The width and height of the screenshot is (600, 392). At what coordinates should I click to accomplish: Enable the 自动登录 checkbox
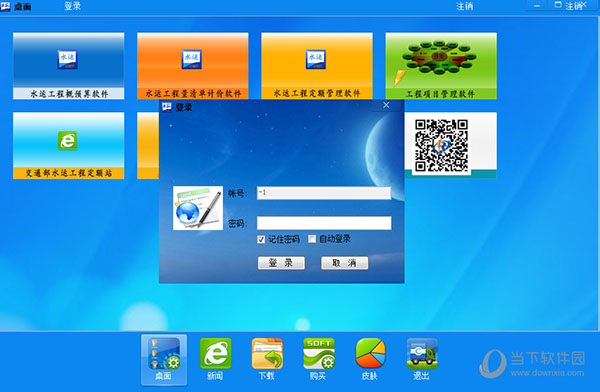pos(312,239)
